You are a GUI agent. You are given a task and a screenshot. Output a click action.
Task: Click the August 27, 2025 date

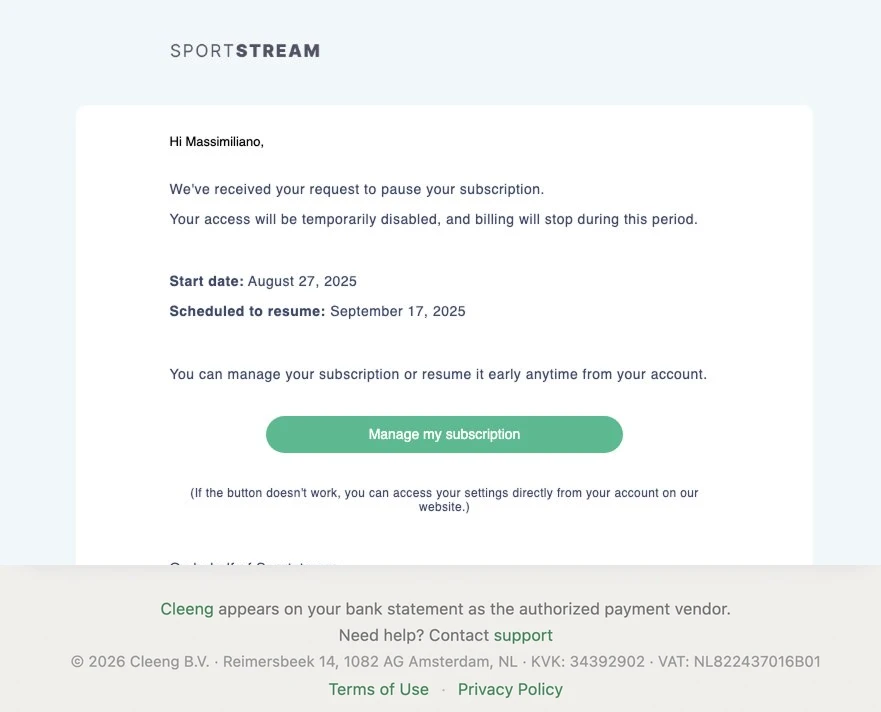(302, 281)
